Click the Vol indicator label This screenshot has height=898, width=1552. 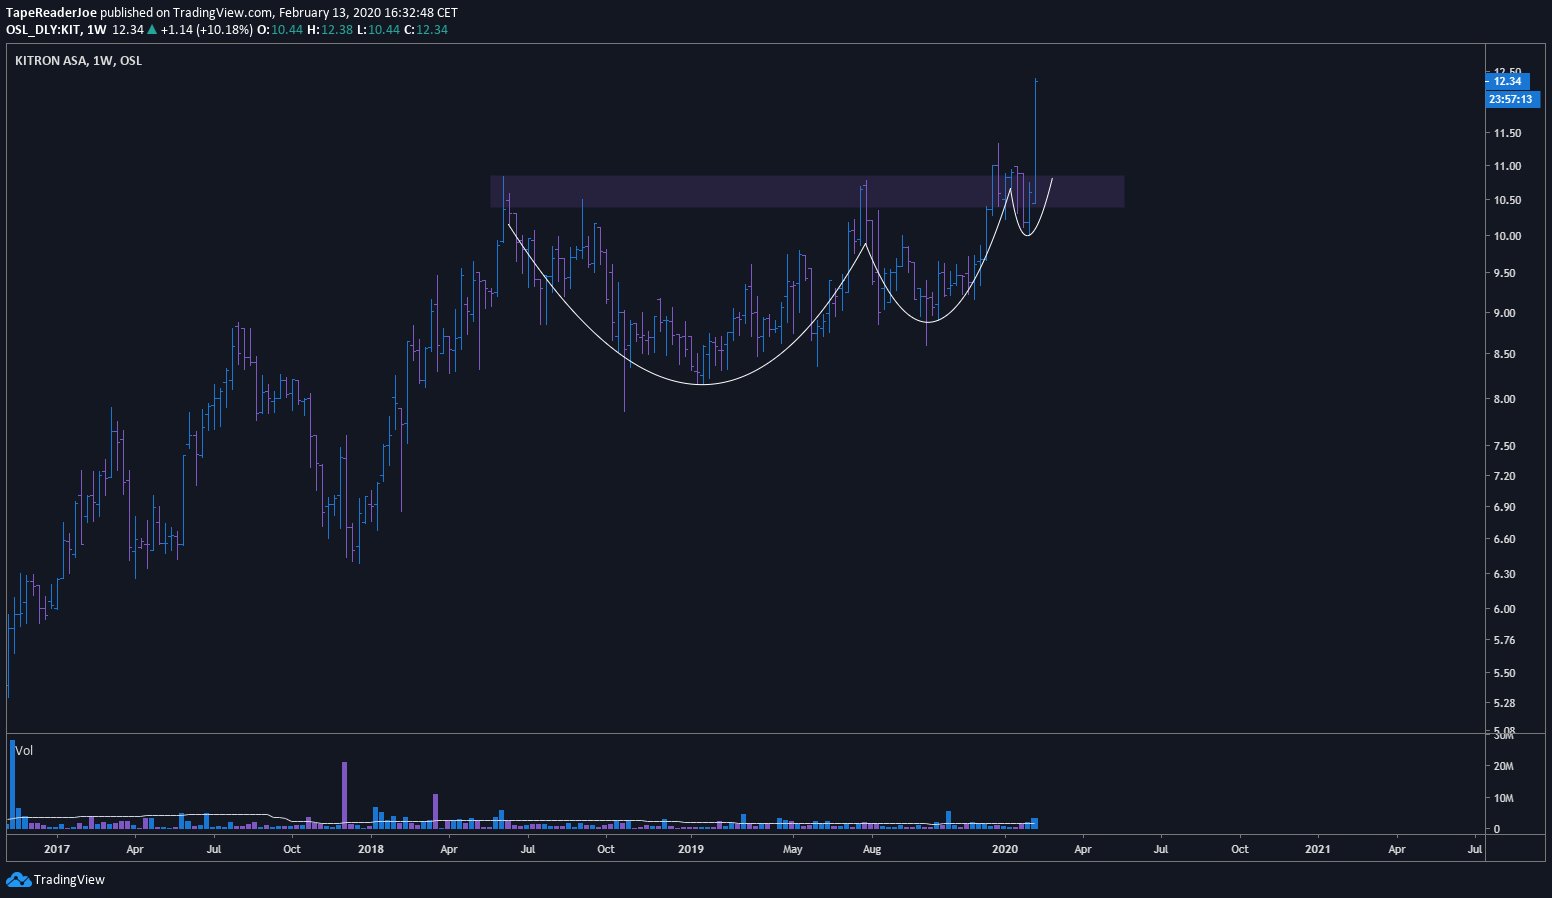(24, 750)
